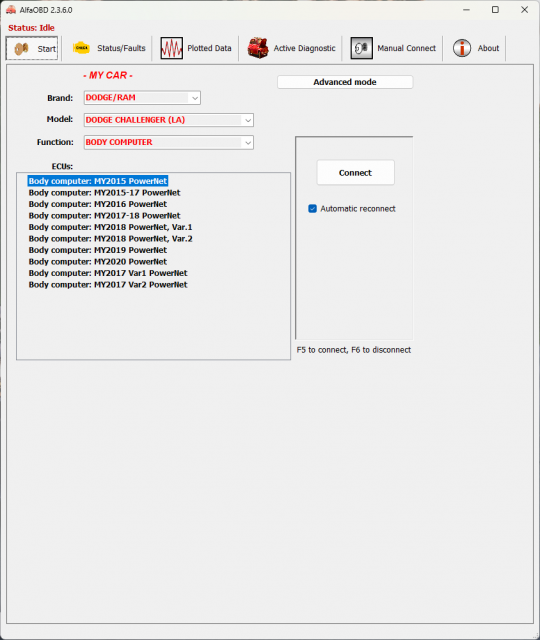The height and width of the screenshot is (640, 540).
Task: Expand the Model dropdown arrow
Action: [248, 120]
